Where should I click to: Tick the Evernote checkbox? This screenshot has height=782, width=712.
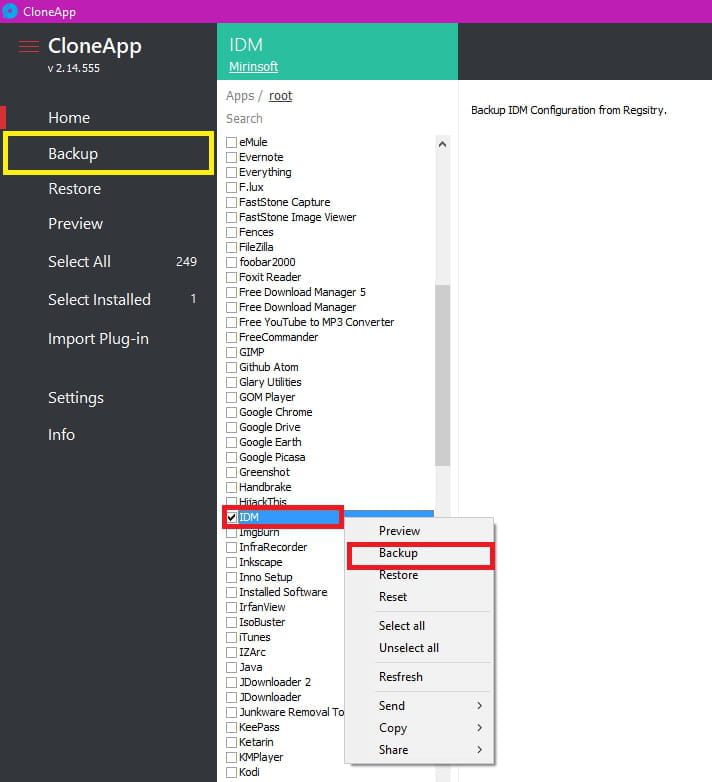tap(231, 157)
